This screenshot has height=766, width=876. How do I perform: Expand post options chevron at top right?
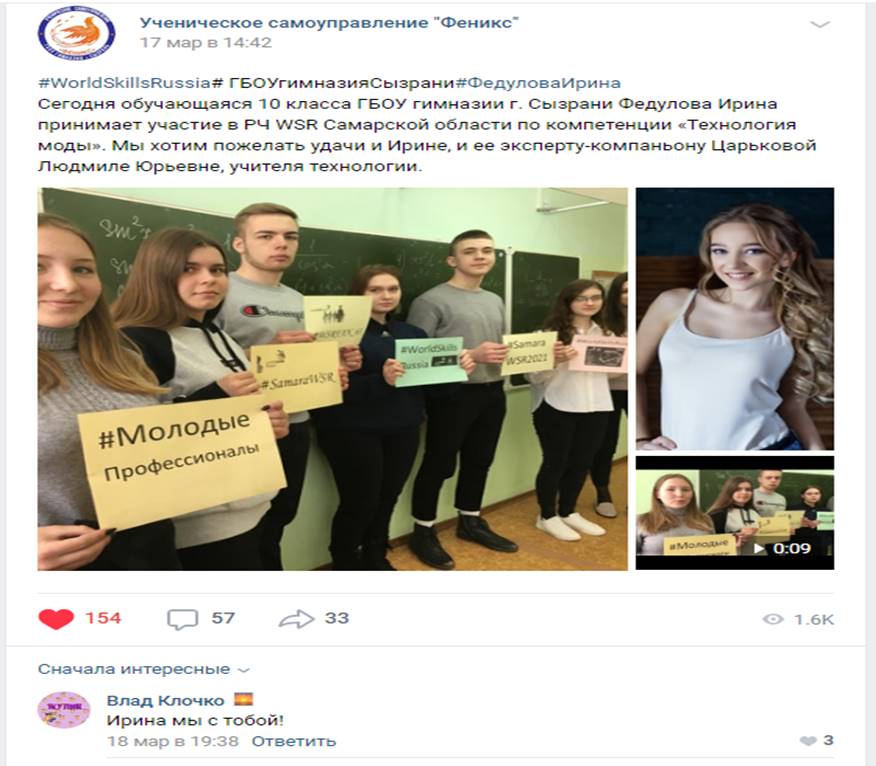point(820,25)
